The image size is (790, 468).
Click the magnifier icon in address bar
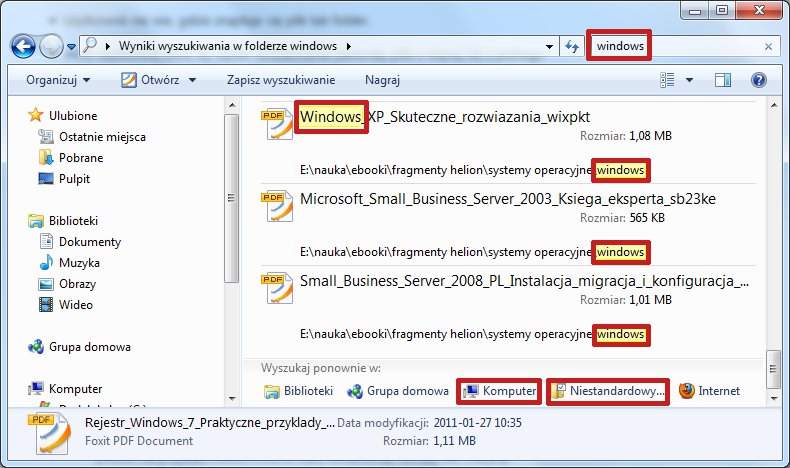(x=90, y=45)
